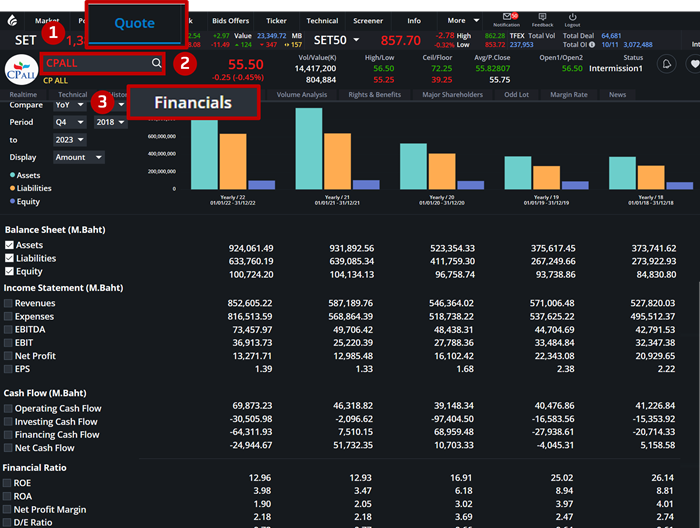Viewport: 700px width, 528px height.
Task: Click the 2018 ROE value 26.14
Action: (x=662, y=478)
